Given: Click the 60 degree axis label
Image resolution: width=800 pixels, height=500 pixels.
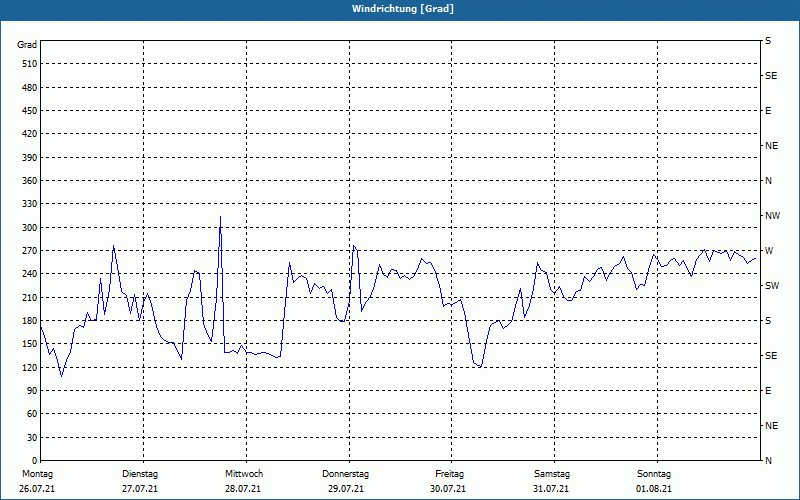Looking at the screenshot, I should [x=32, y=414].
